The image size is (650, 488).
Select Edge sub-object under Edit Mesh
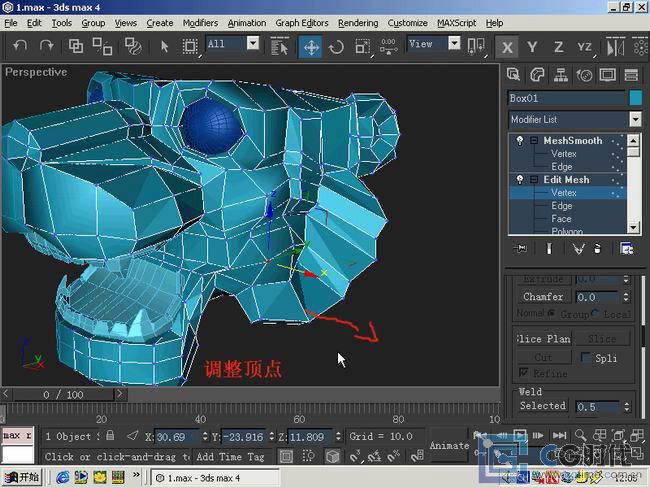coord(562,206)
